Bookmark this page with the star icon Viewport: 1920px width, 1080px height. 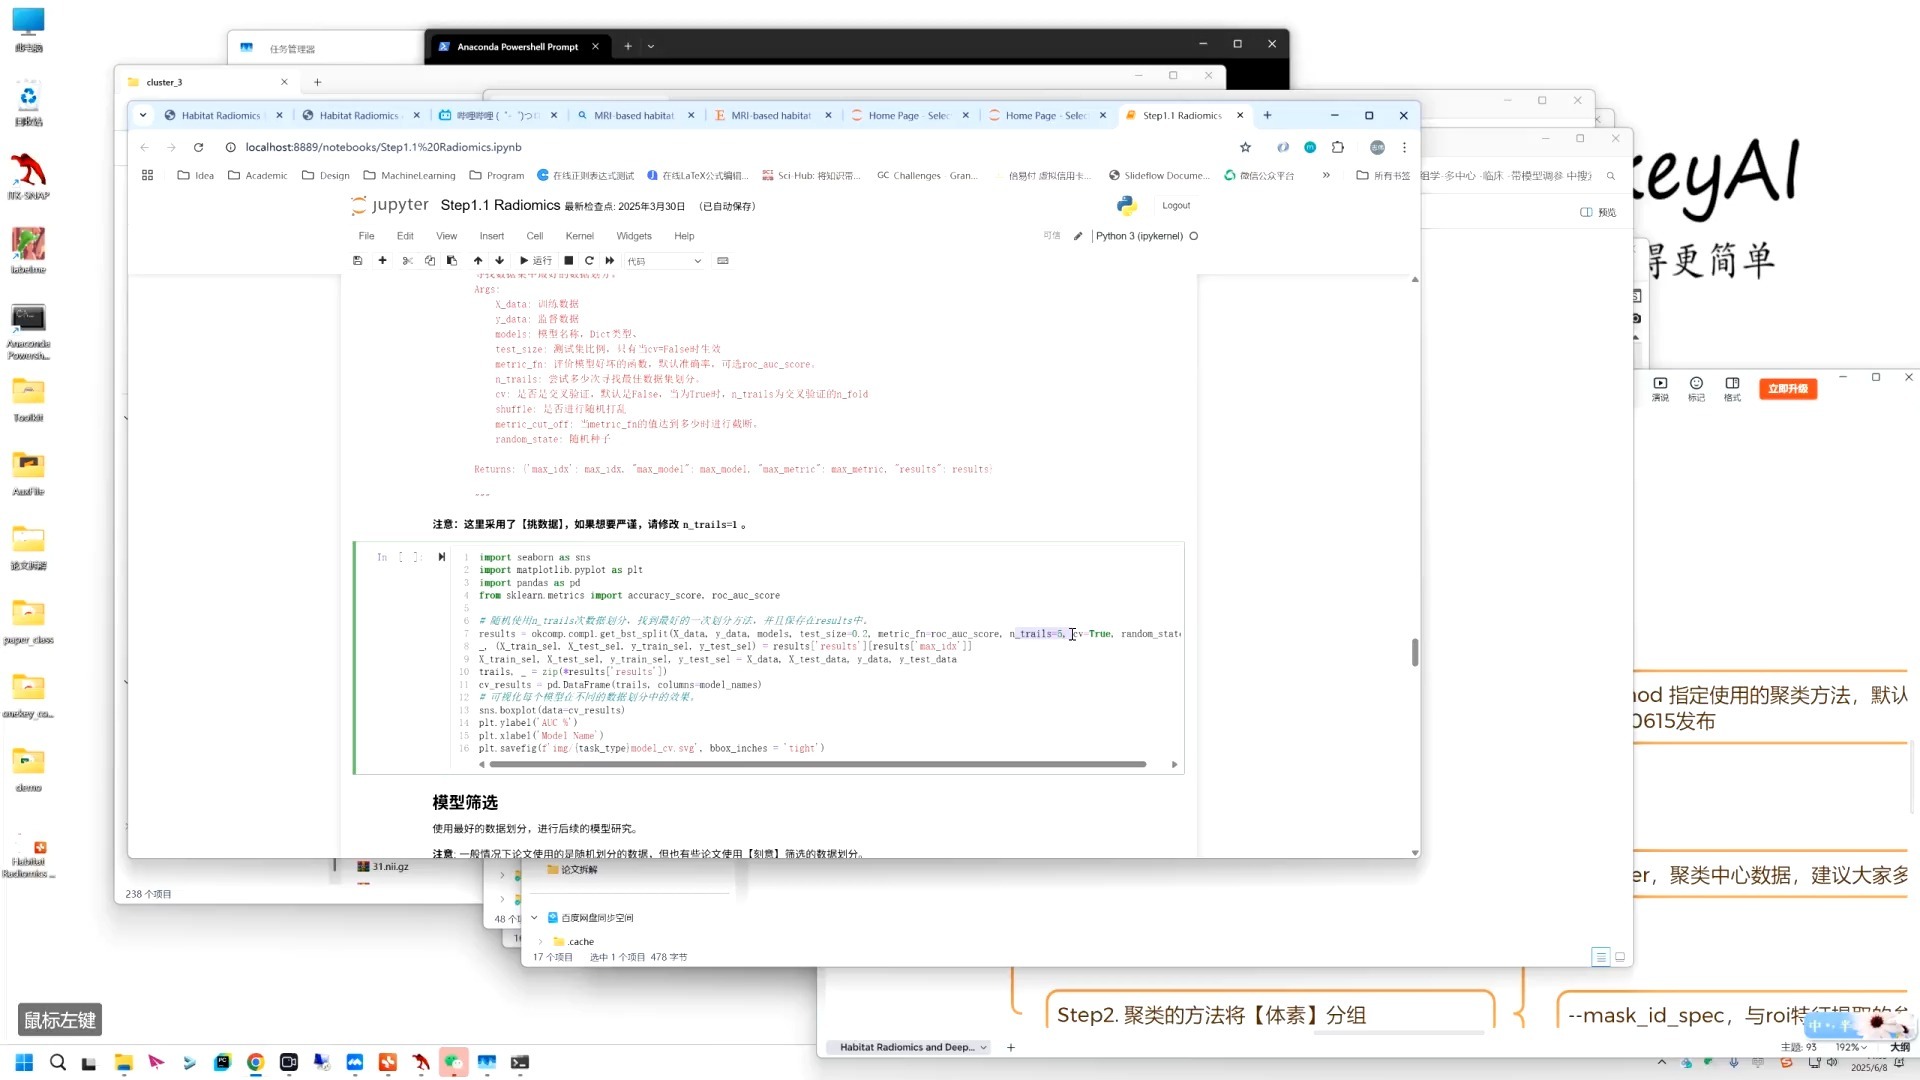click(1245, 147)
